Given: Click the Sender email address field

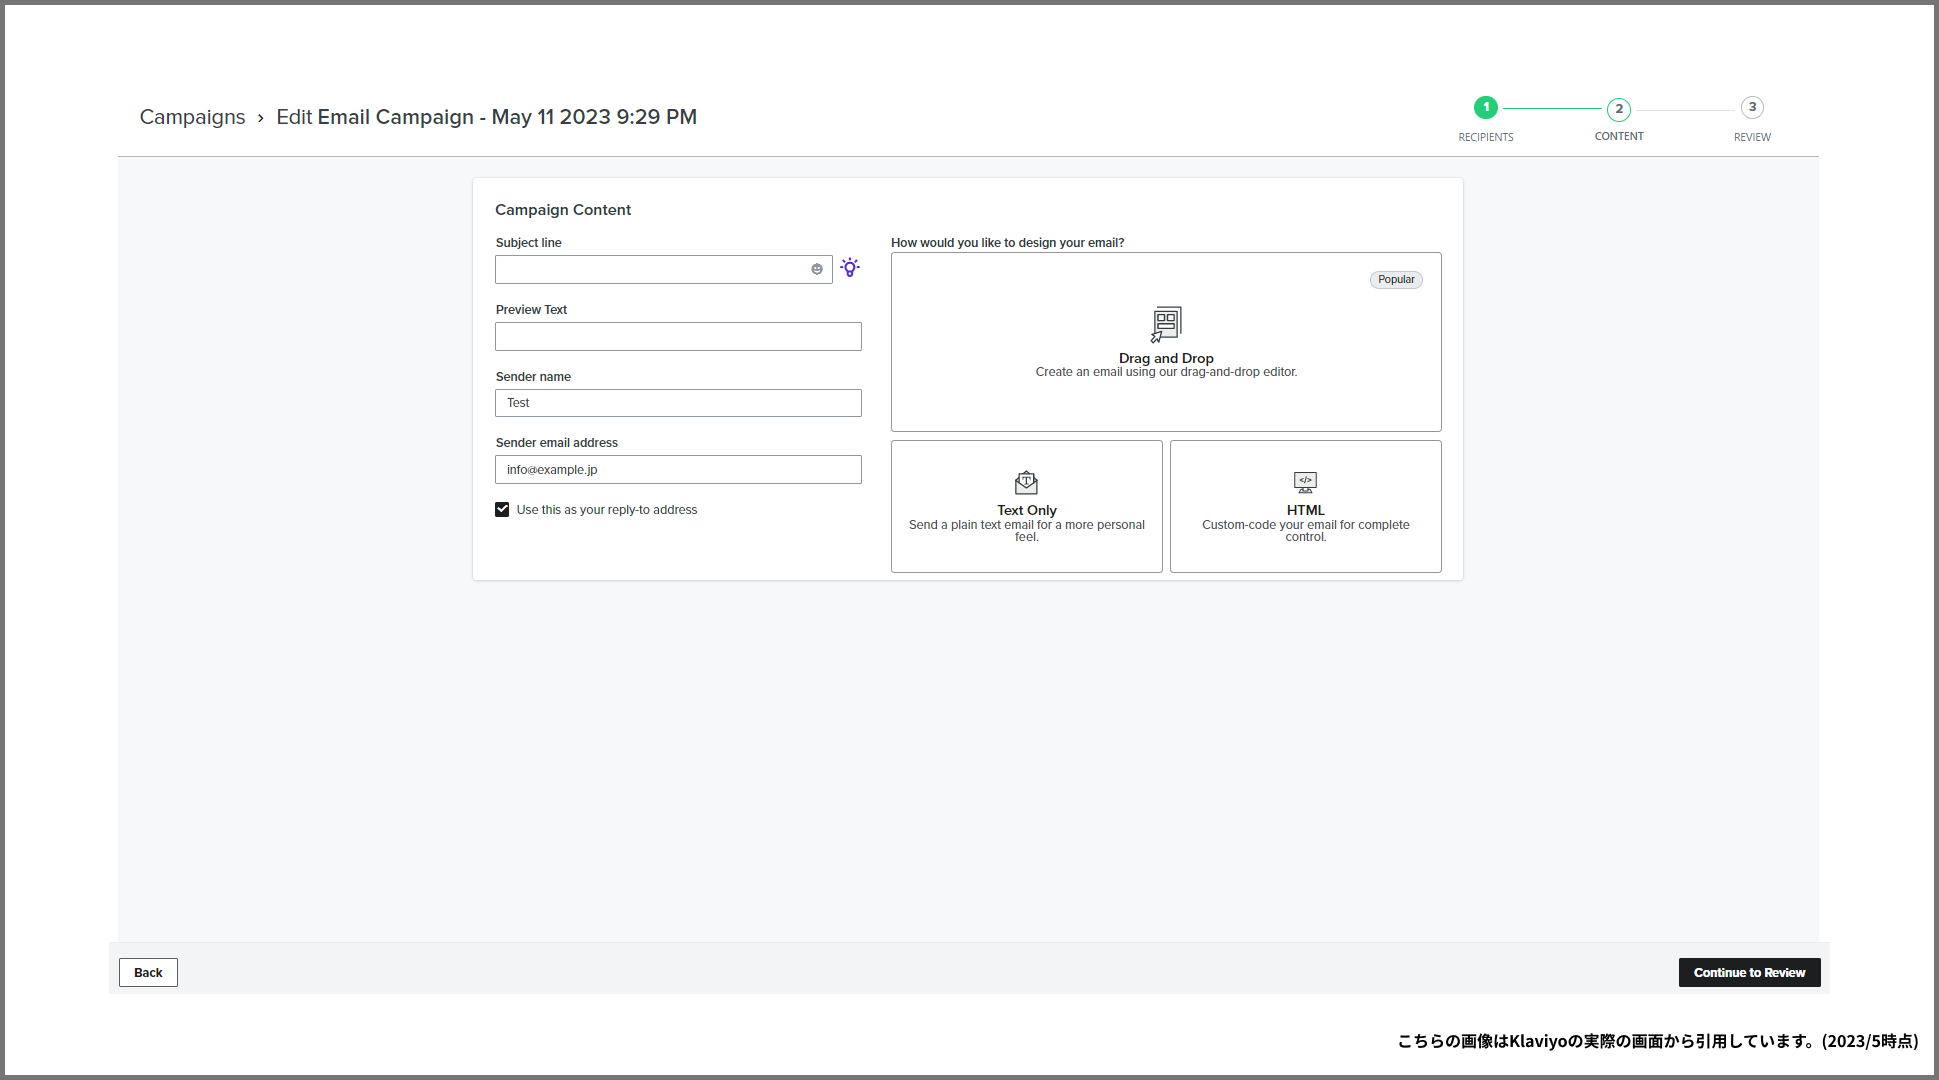Looking at the screenshot, I should (678, 470).
